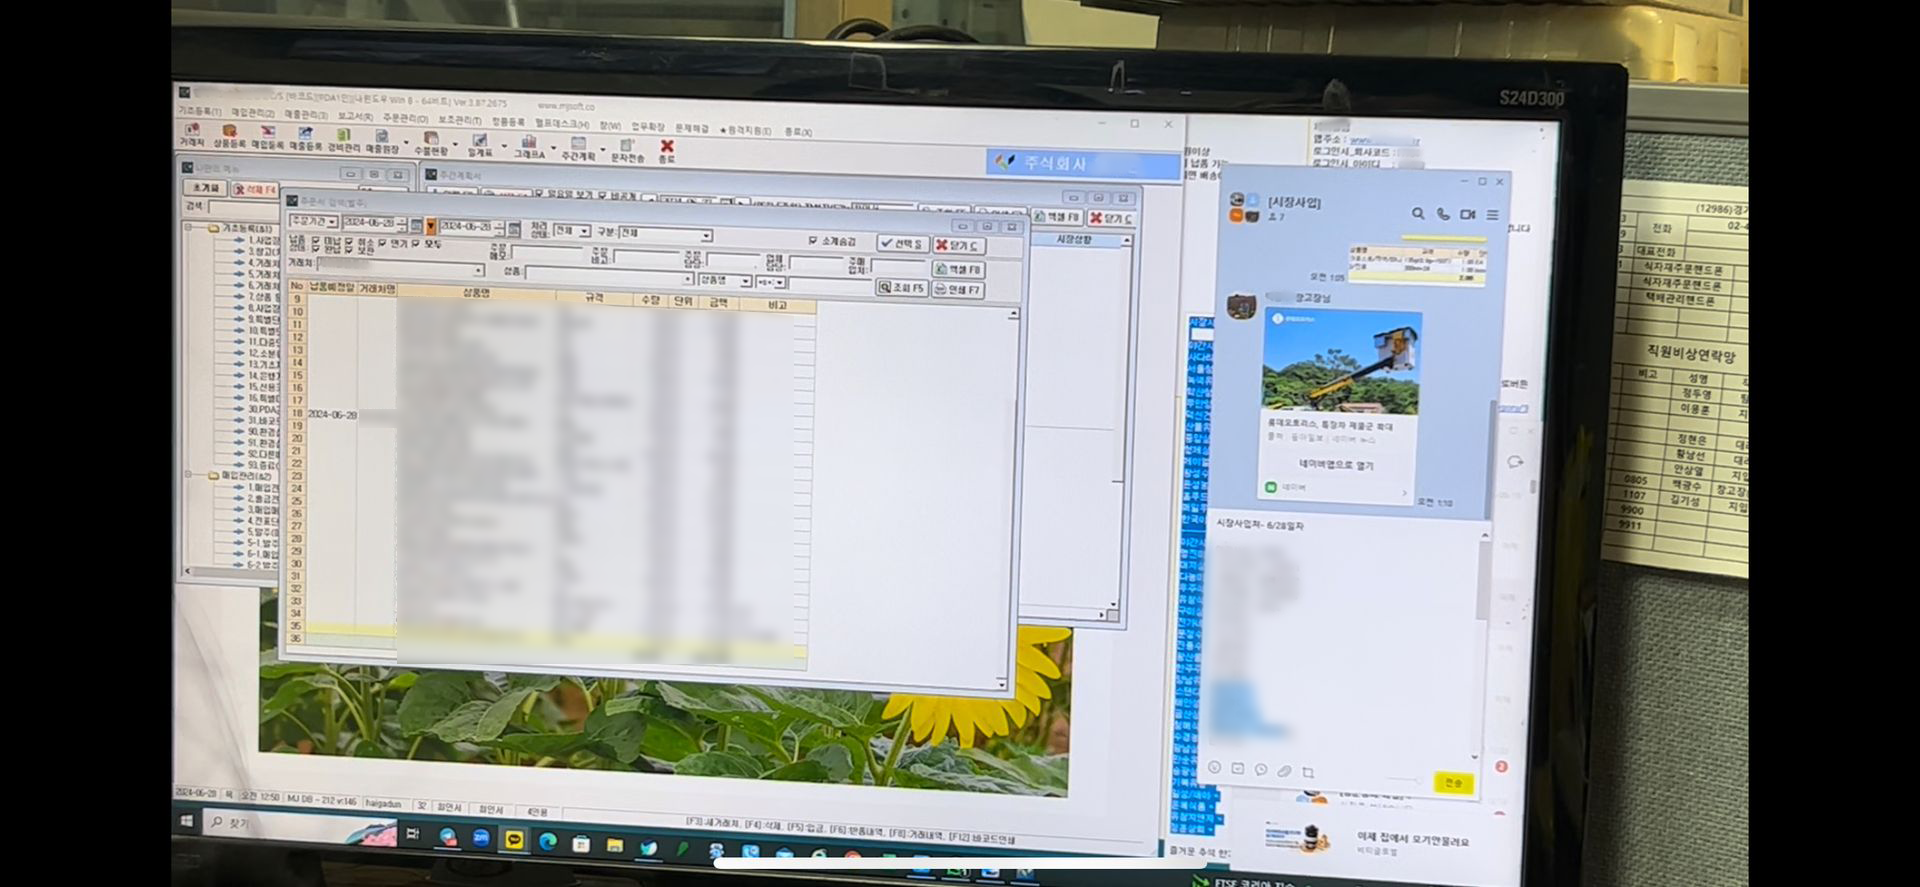Click the Windows Start button

(187, 820)
